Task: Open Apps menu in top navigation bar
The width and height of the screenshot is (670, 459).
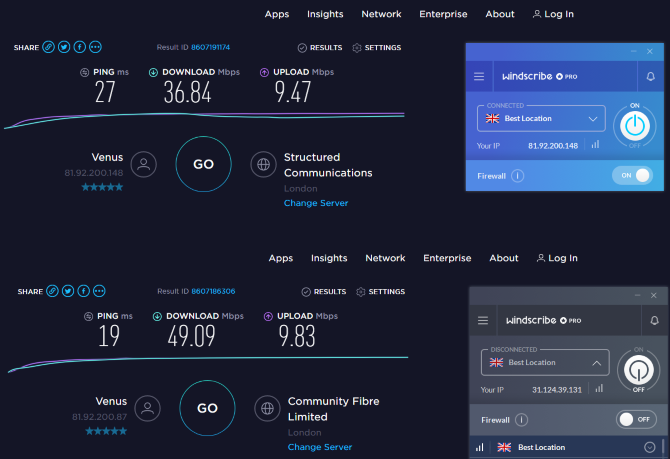Action: 277,14
